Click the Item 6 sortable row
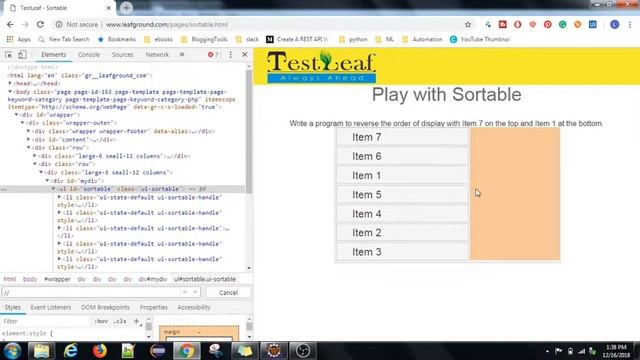The width and height of the screenshot is (640, 360). [x=402, y=156]
